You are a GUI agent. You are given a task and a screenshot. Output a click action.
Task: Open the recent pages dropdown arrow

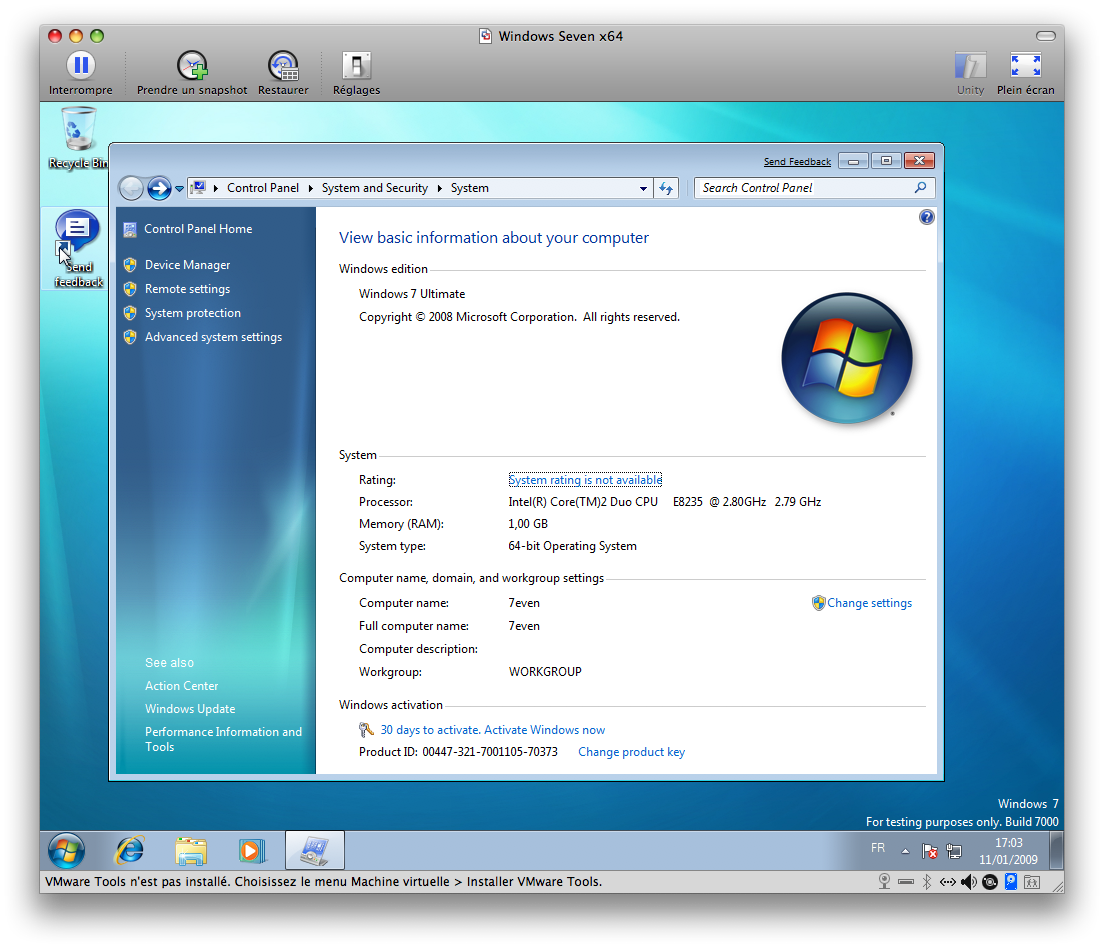coord(180,189)
